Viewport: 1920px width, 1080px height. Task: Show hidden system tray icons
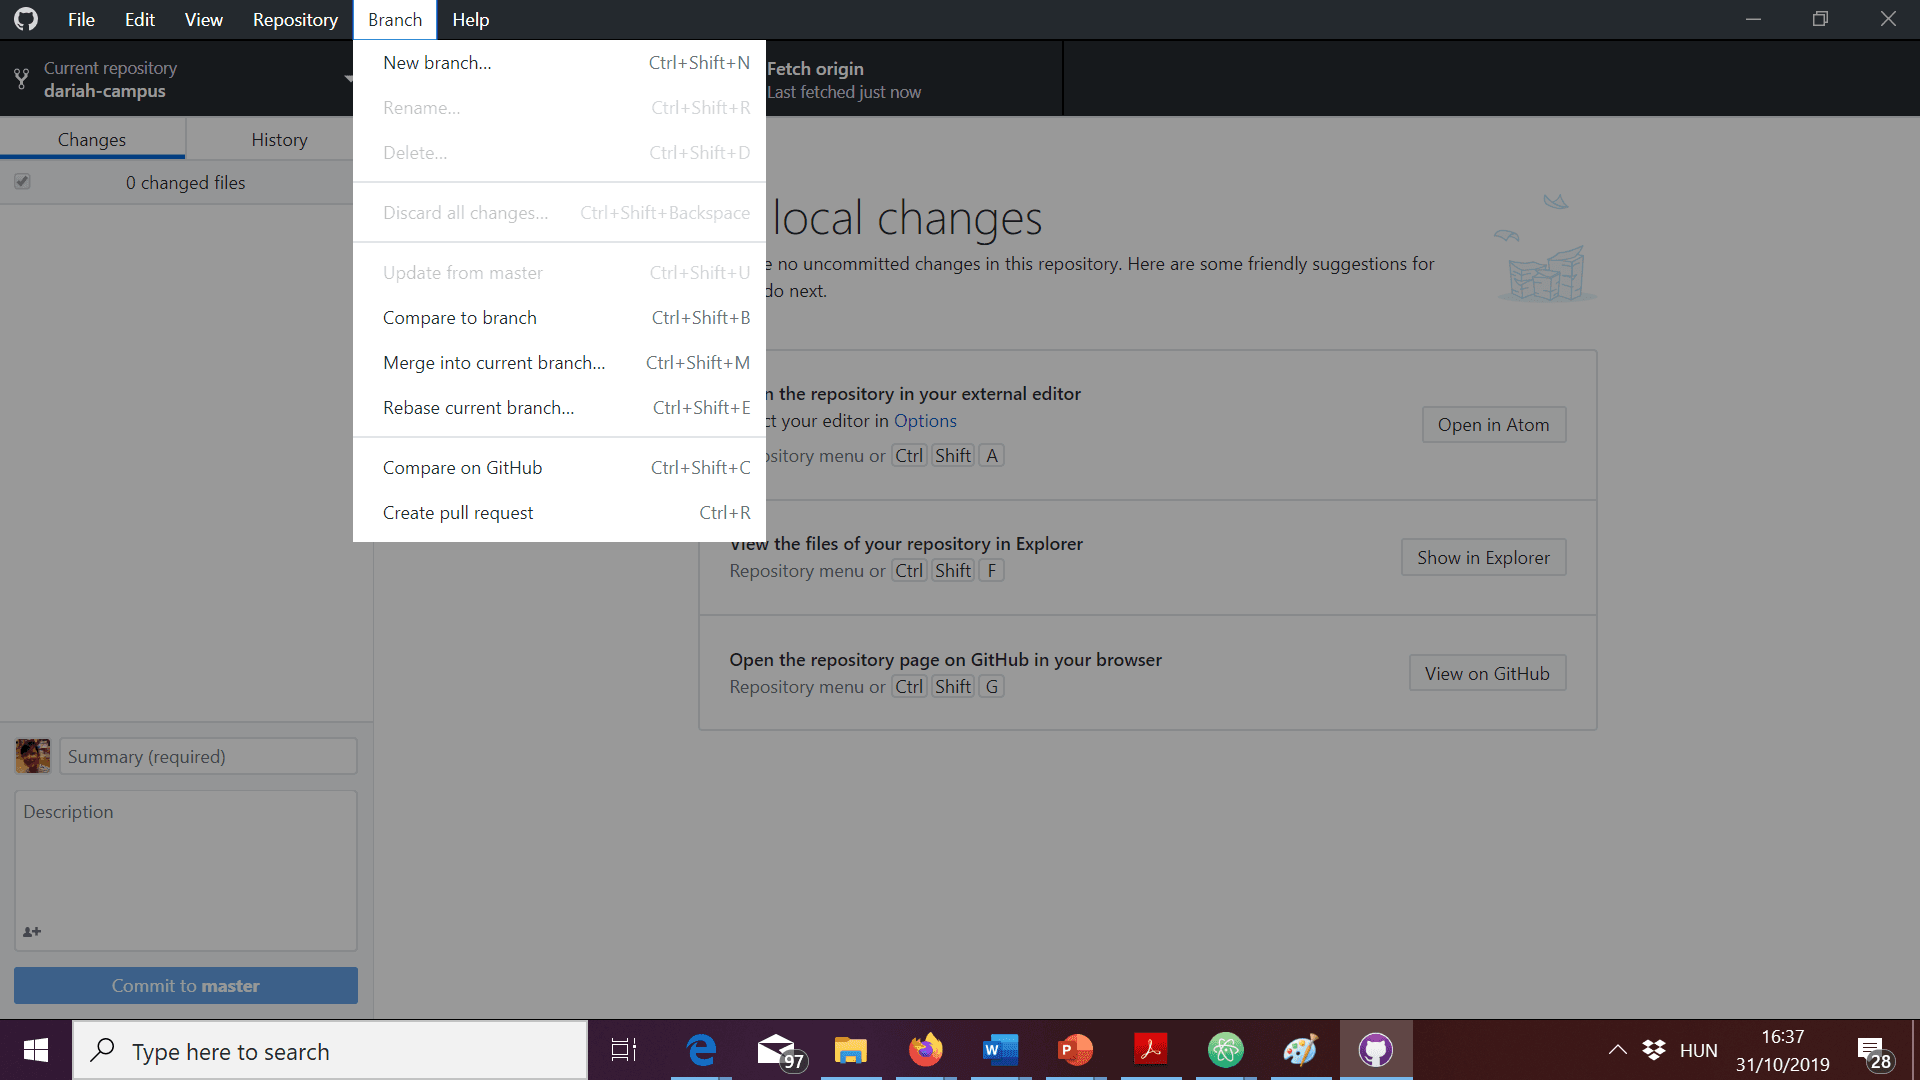click(1617, 1050)
